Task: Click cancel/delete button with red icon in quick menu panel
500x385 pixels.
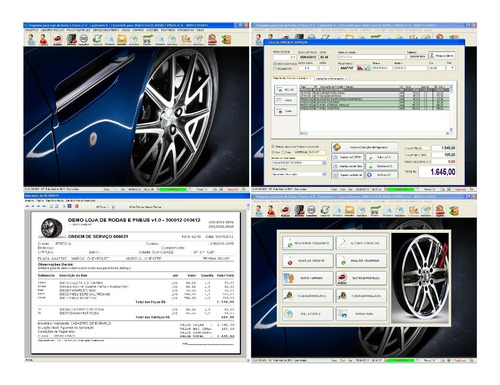Action: click(x=308, y=261)
